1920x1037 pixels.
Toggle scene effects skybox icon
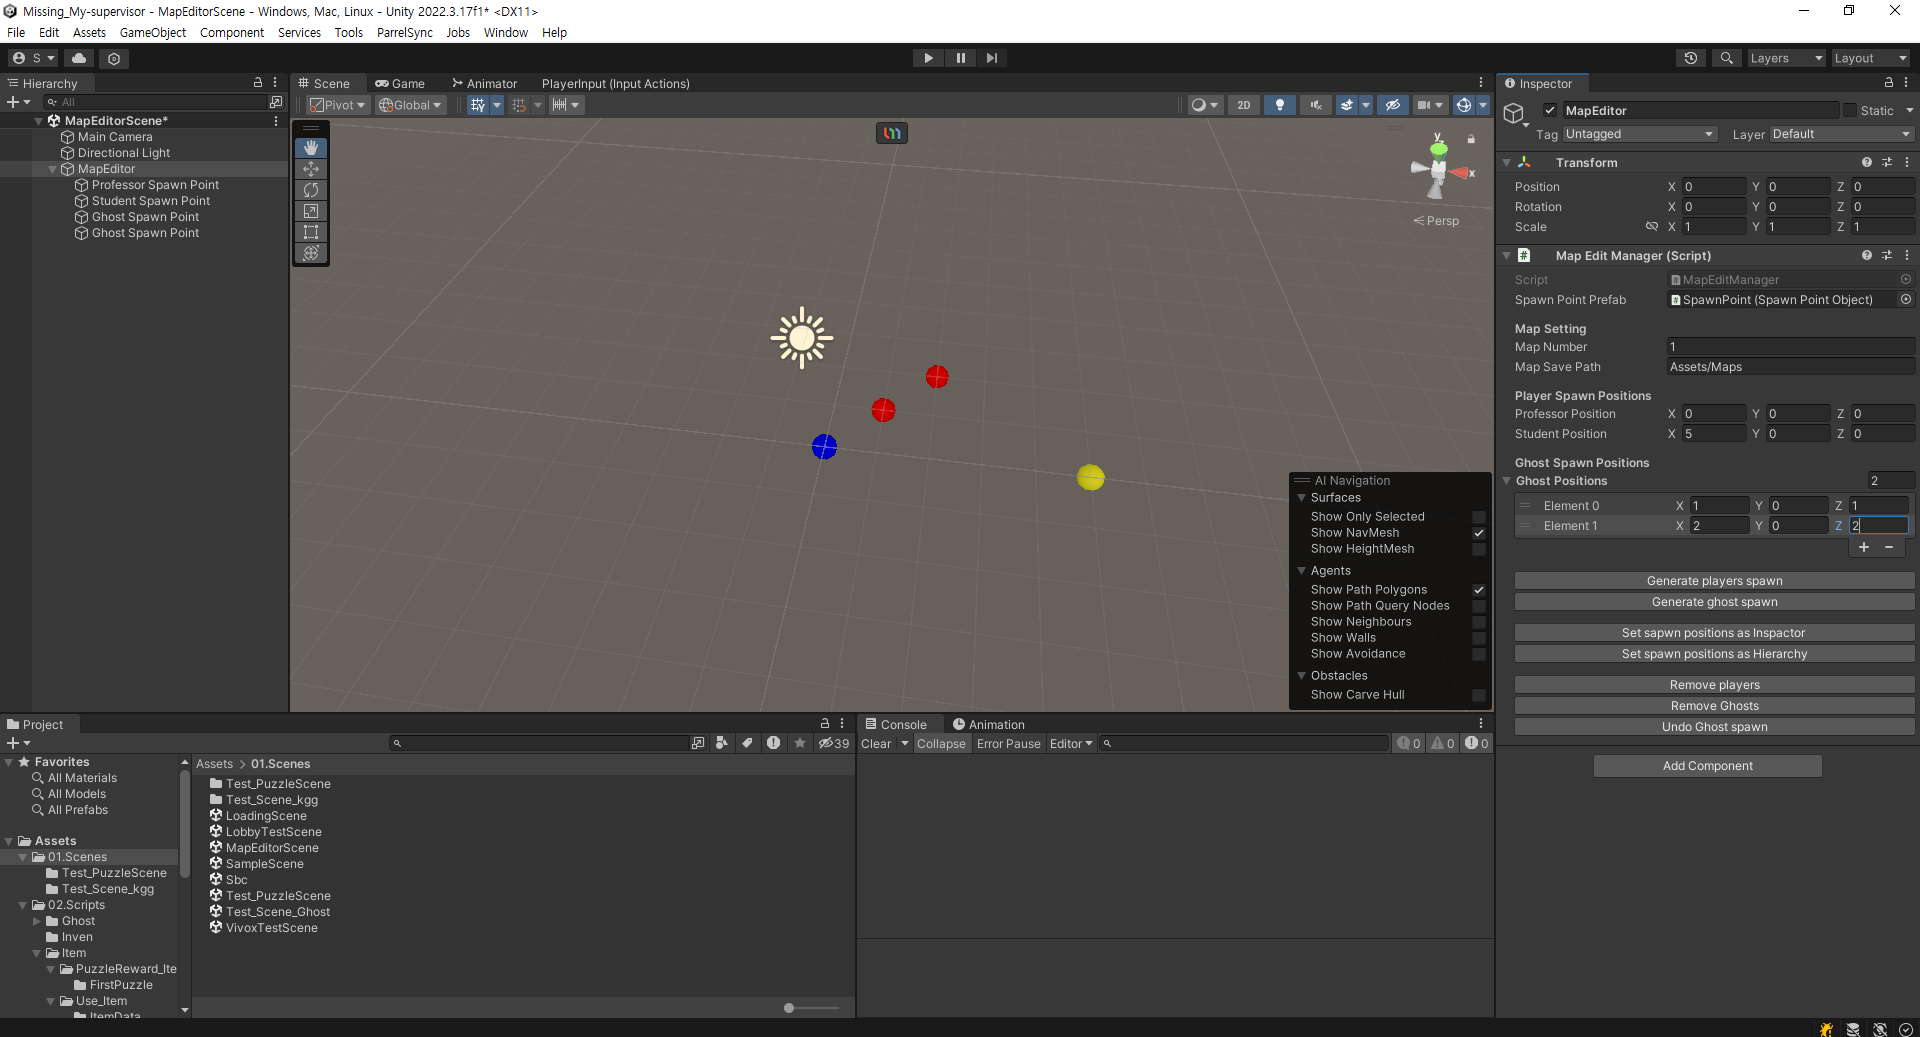tap(1347, 105)
